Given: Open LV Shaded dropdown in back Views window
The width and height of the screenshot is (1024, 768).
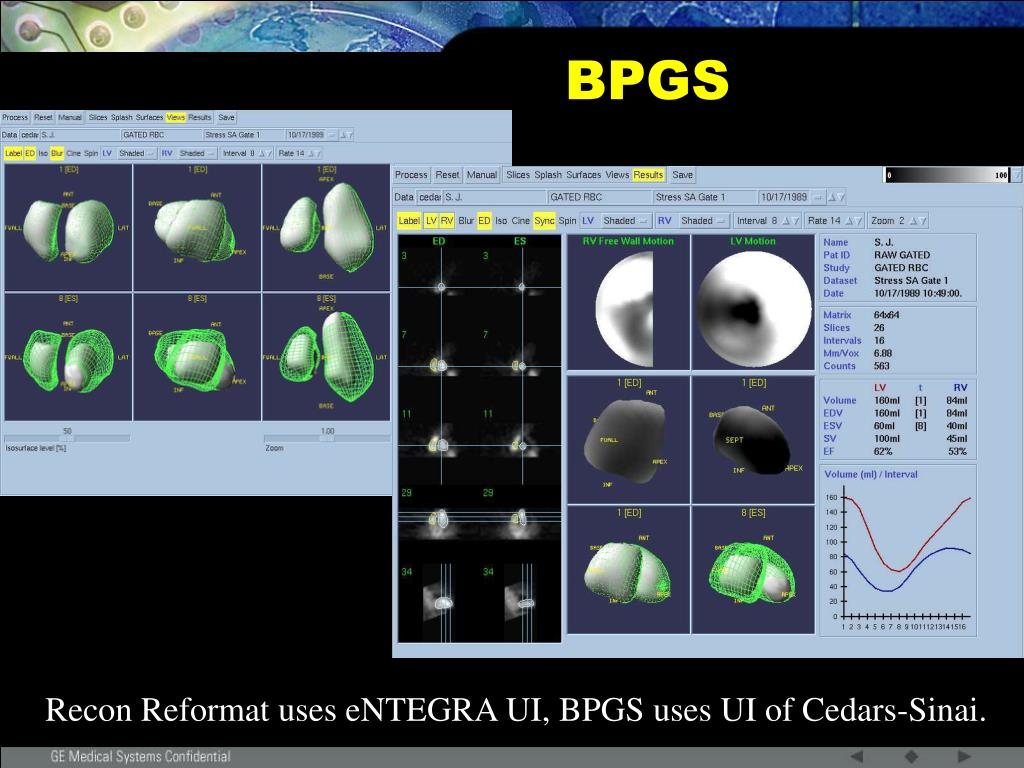Looking at the screenshot, I should pyautogui.click(x=136, y=153).
